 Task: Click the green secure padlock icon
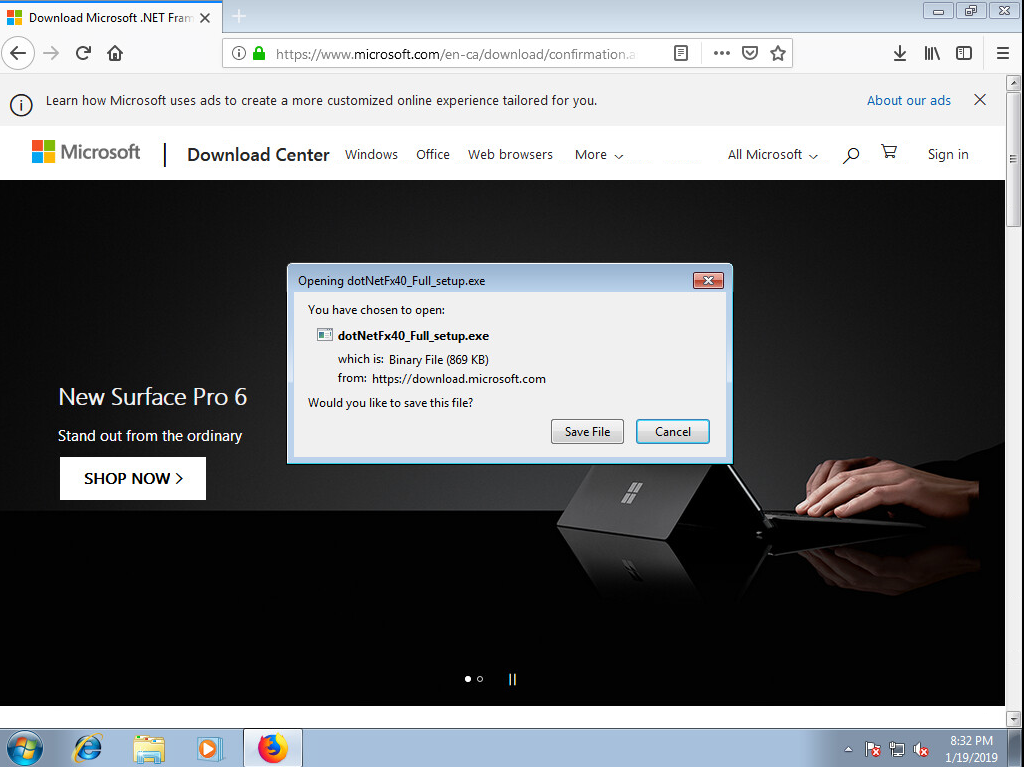tap(259, 54)
